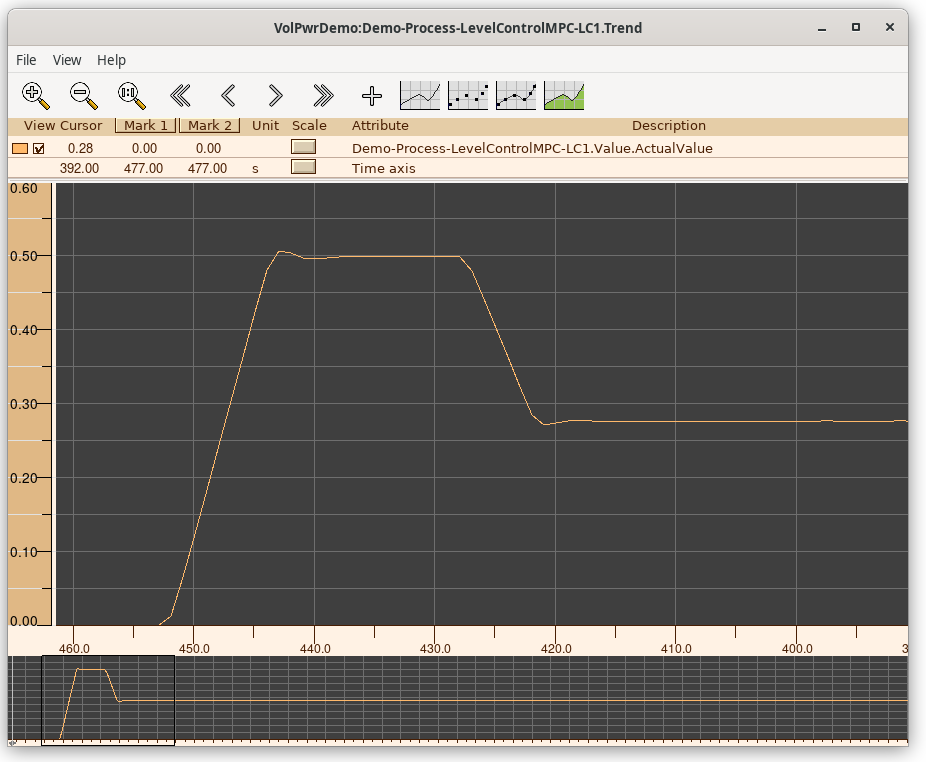Click the Description column header

(669, 125)
